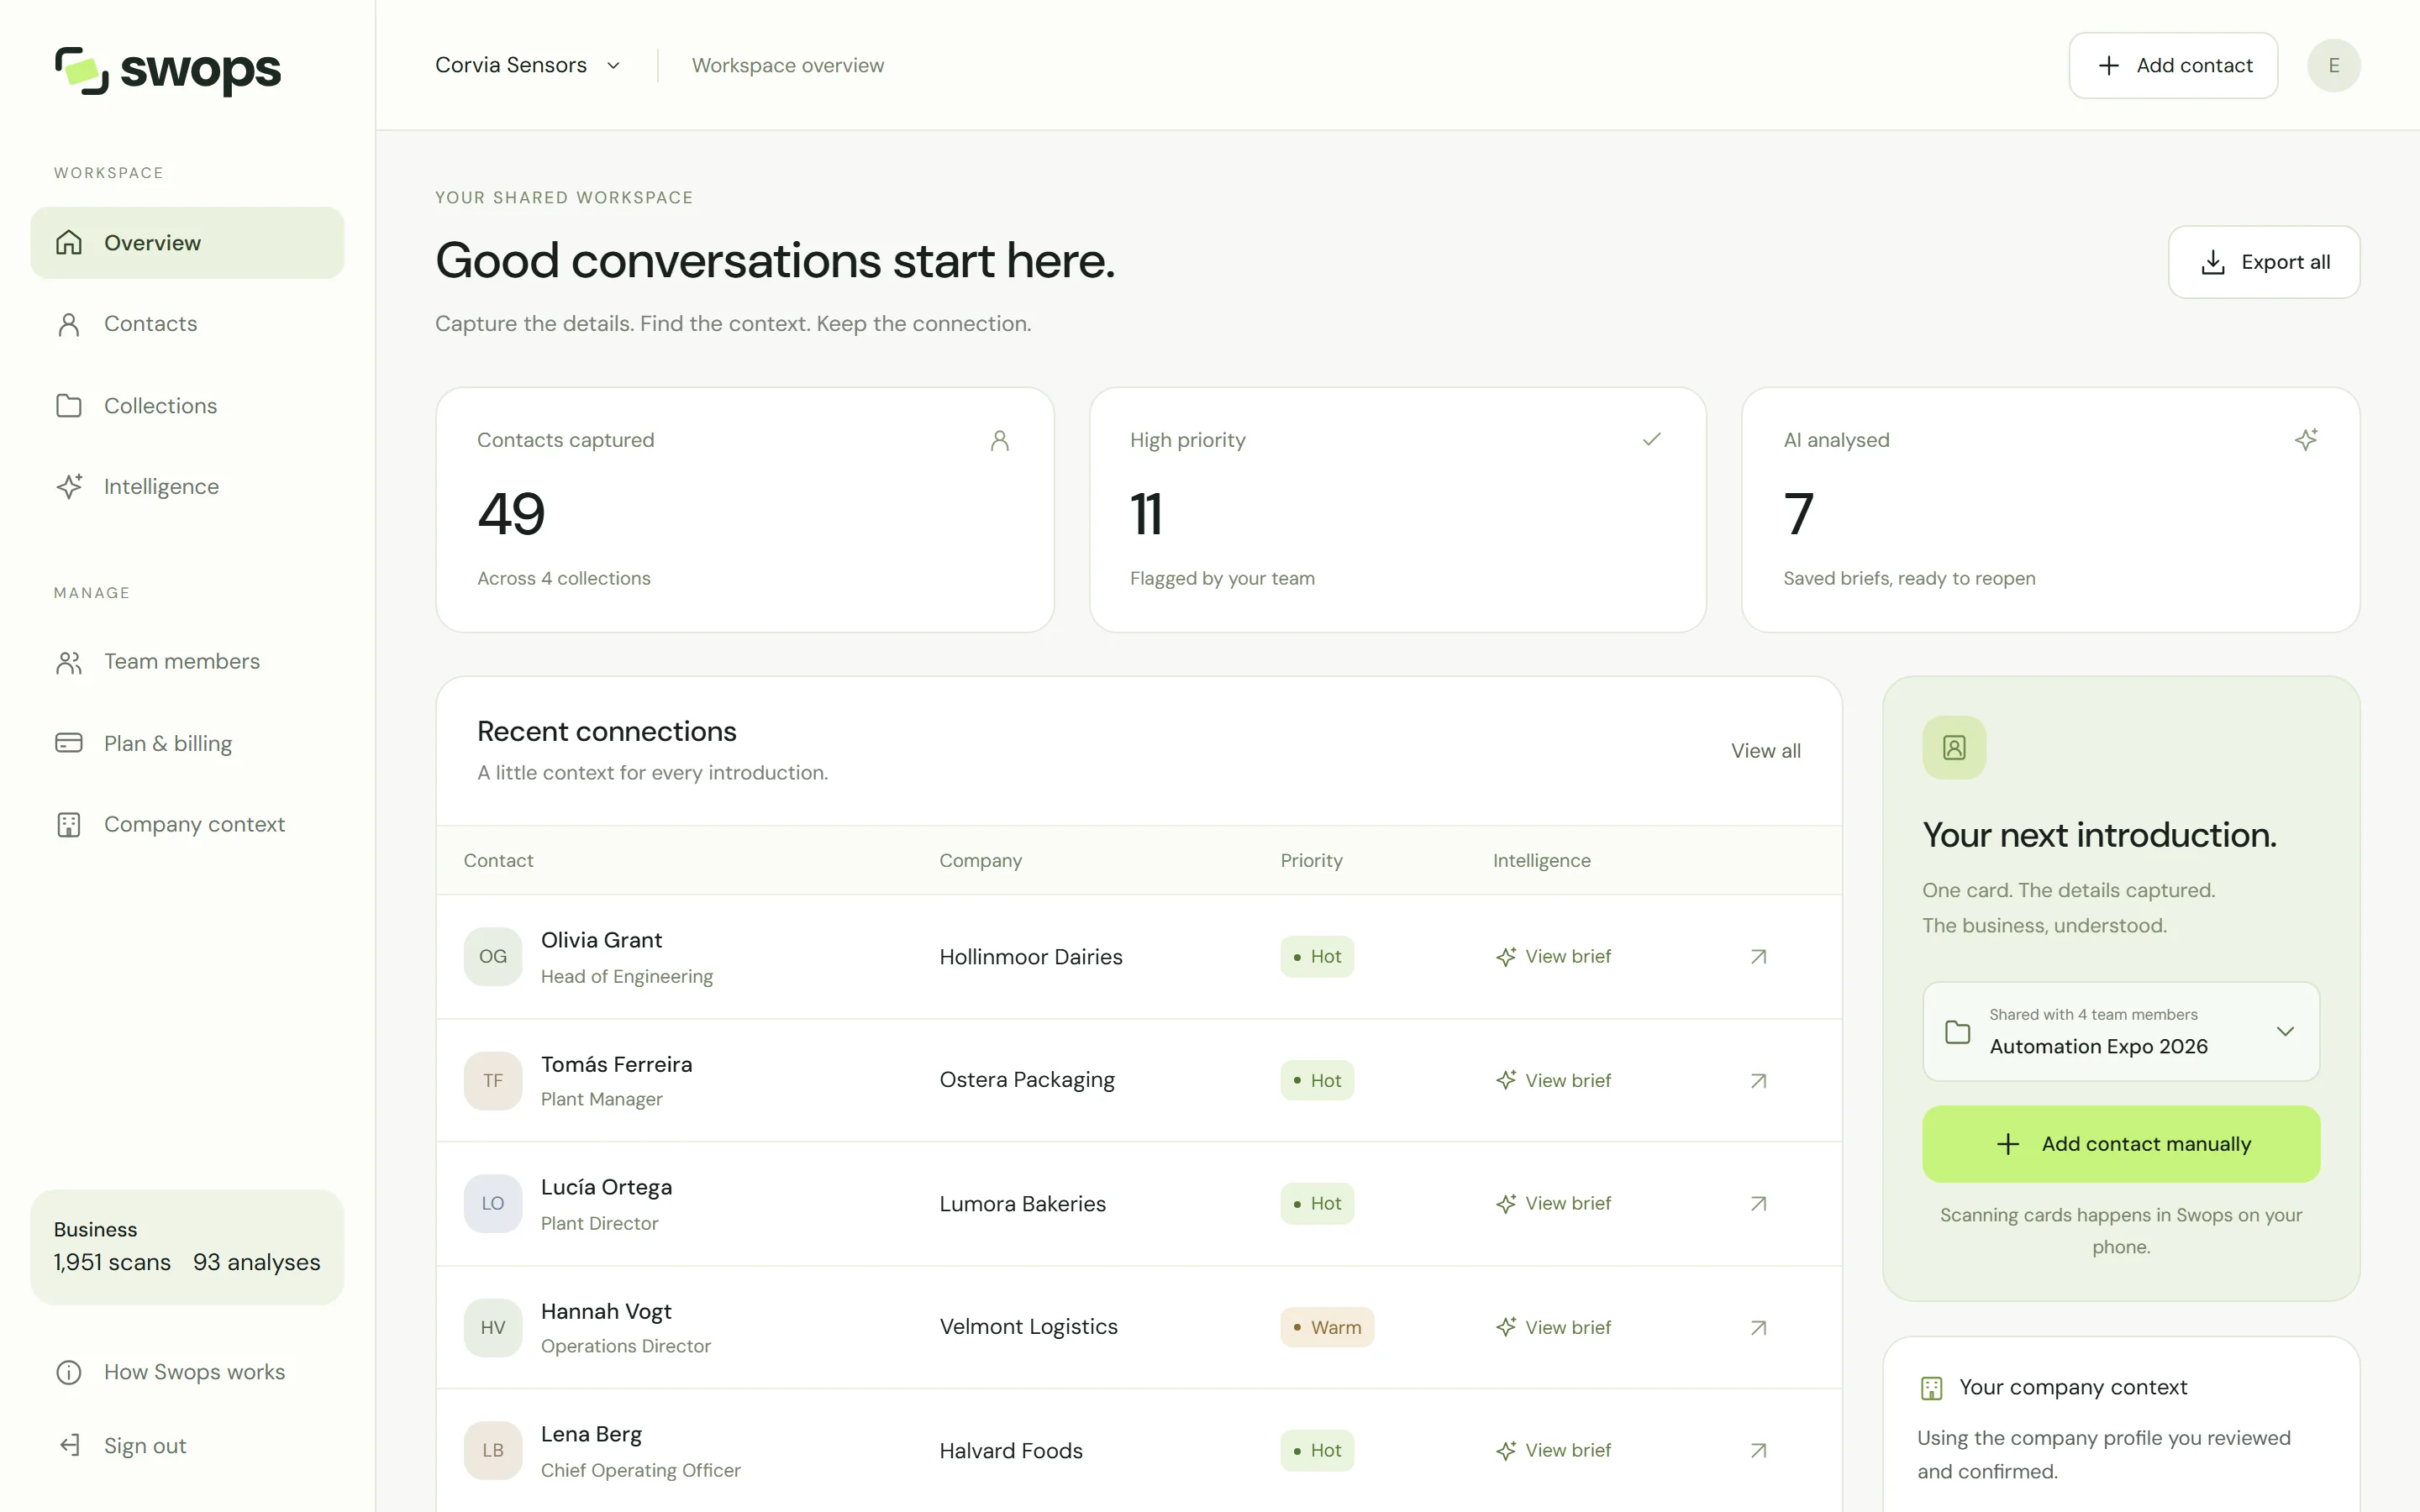Click the person icon on Contacts captured card
The width and height of the screenshot is (2420, 1512).
[x=999, y=440]
